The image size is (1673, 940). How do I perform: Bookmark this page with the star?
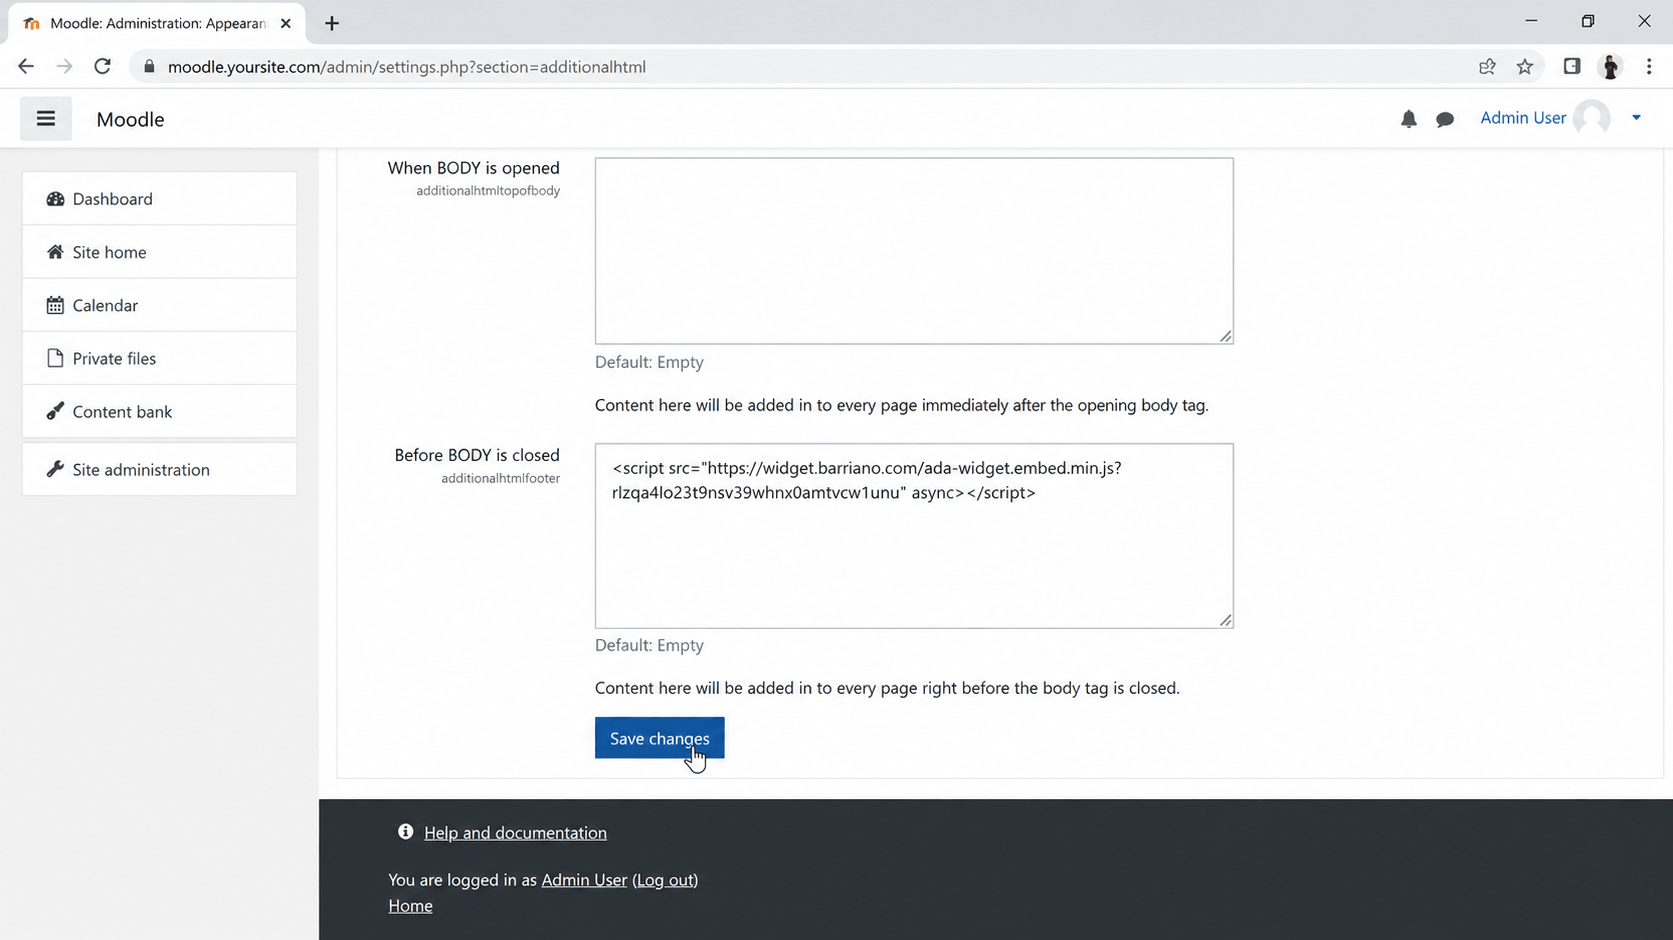(1524, 67)
